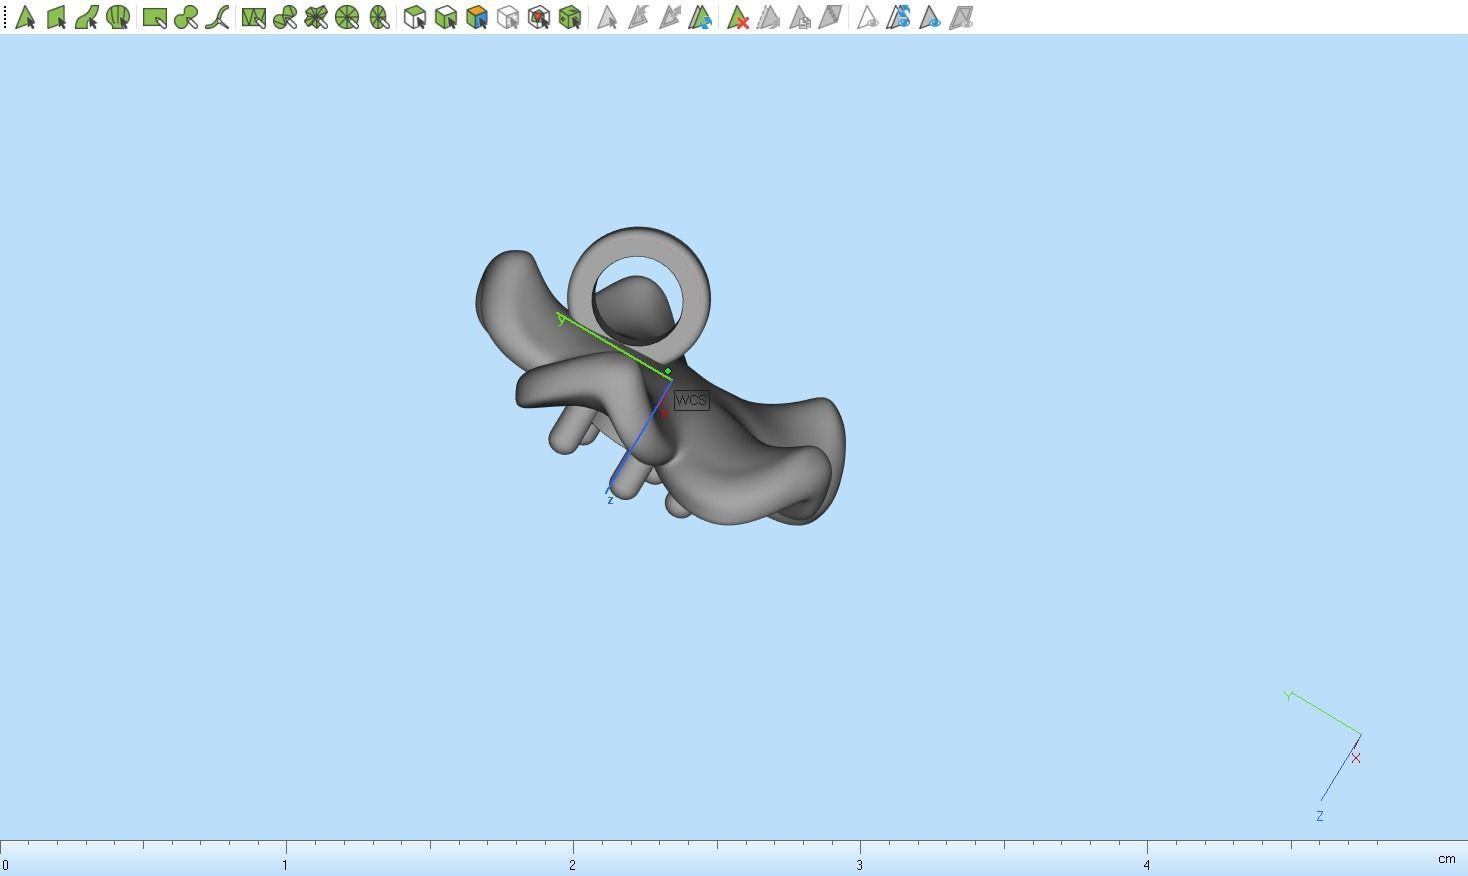
Task: Select the white cube part selection tool
Action: pos(415,17)
